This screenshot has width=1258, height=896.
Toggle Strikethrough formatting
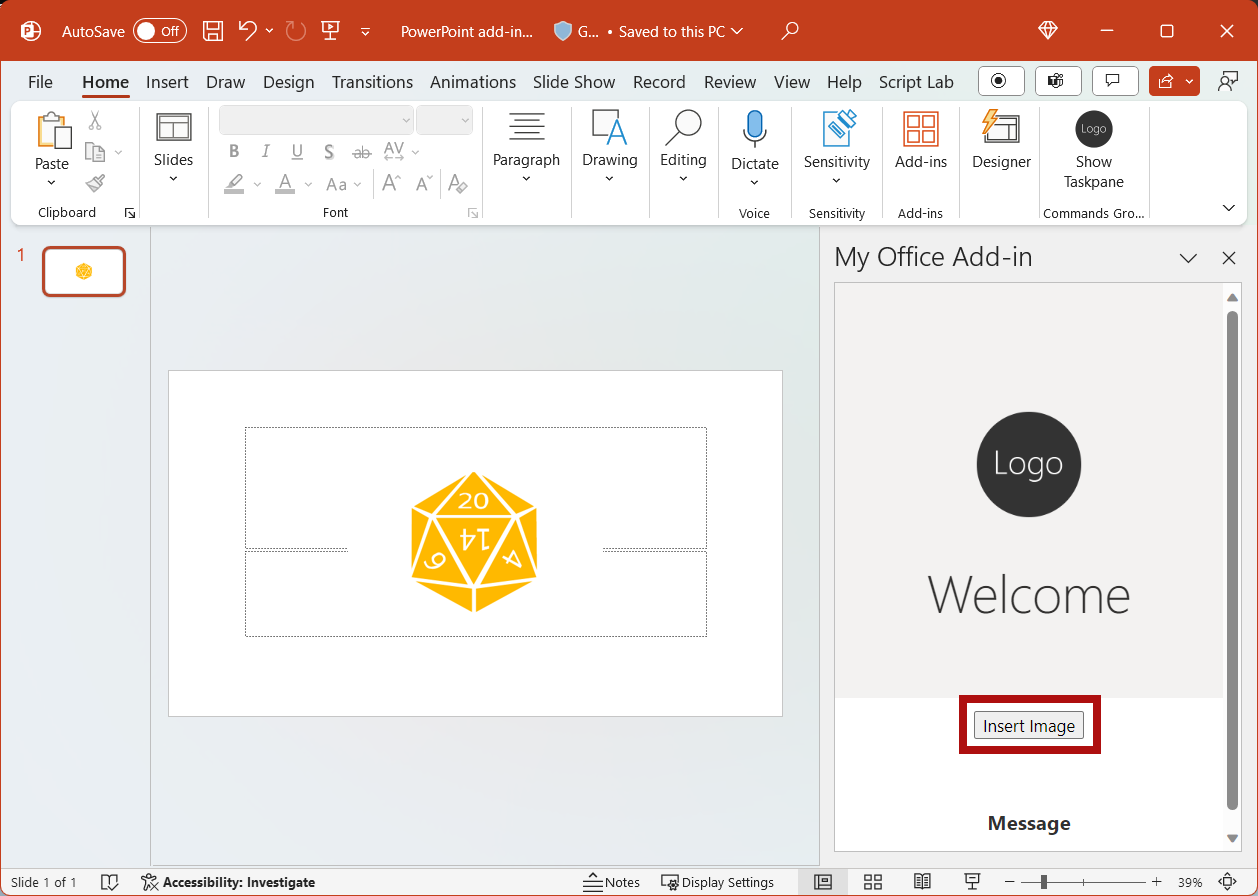(362, 152)
